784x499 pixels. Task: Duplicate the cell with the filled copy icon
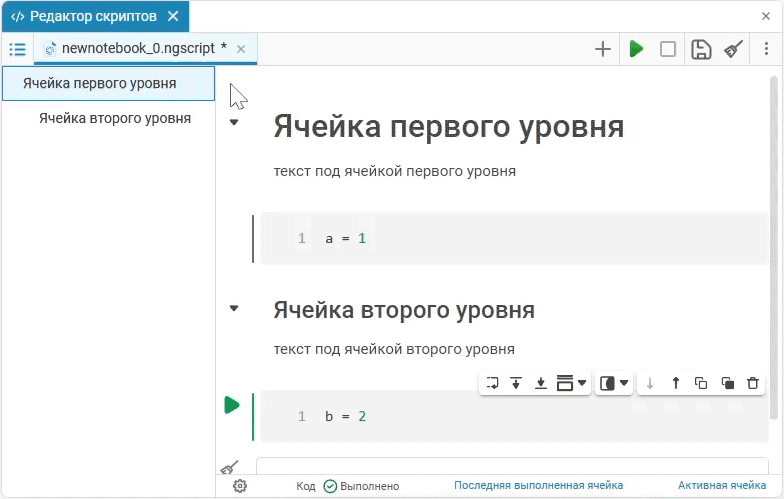tap(728, 384)
